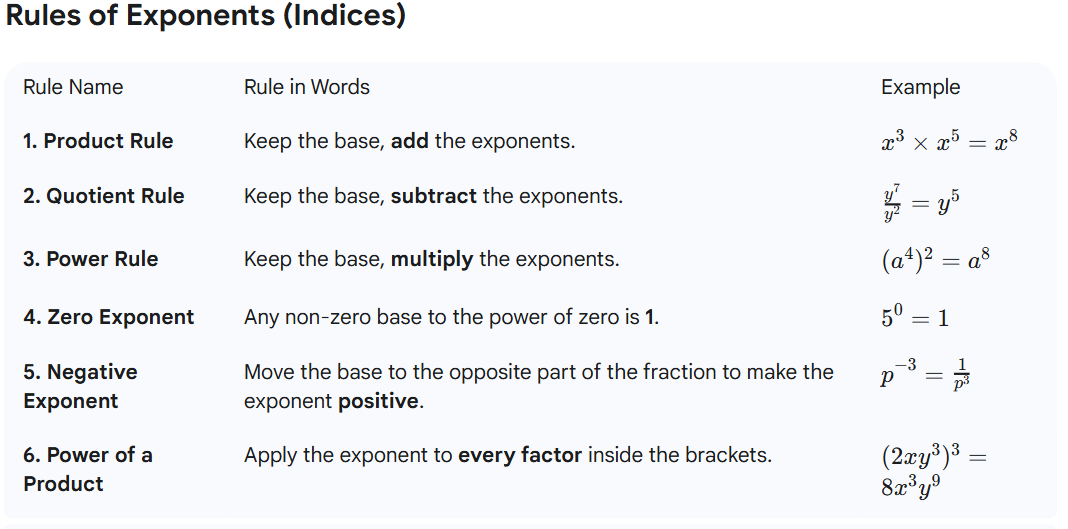Click the "add the exponents" description text
This screenshot has width=1068, height=529.
[x=409, y=141]
